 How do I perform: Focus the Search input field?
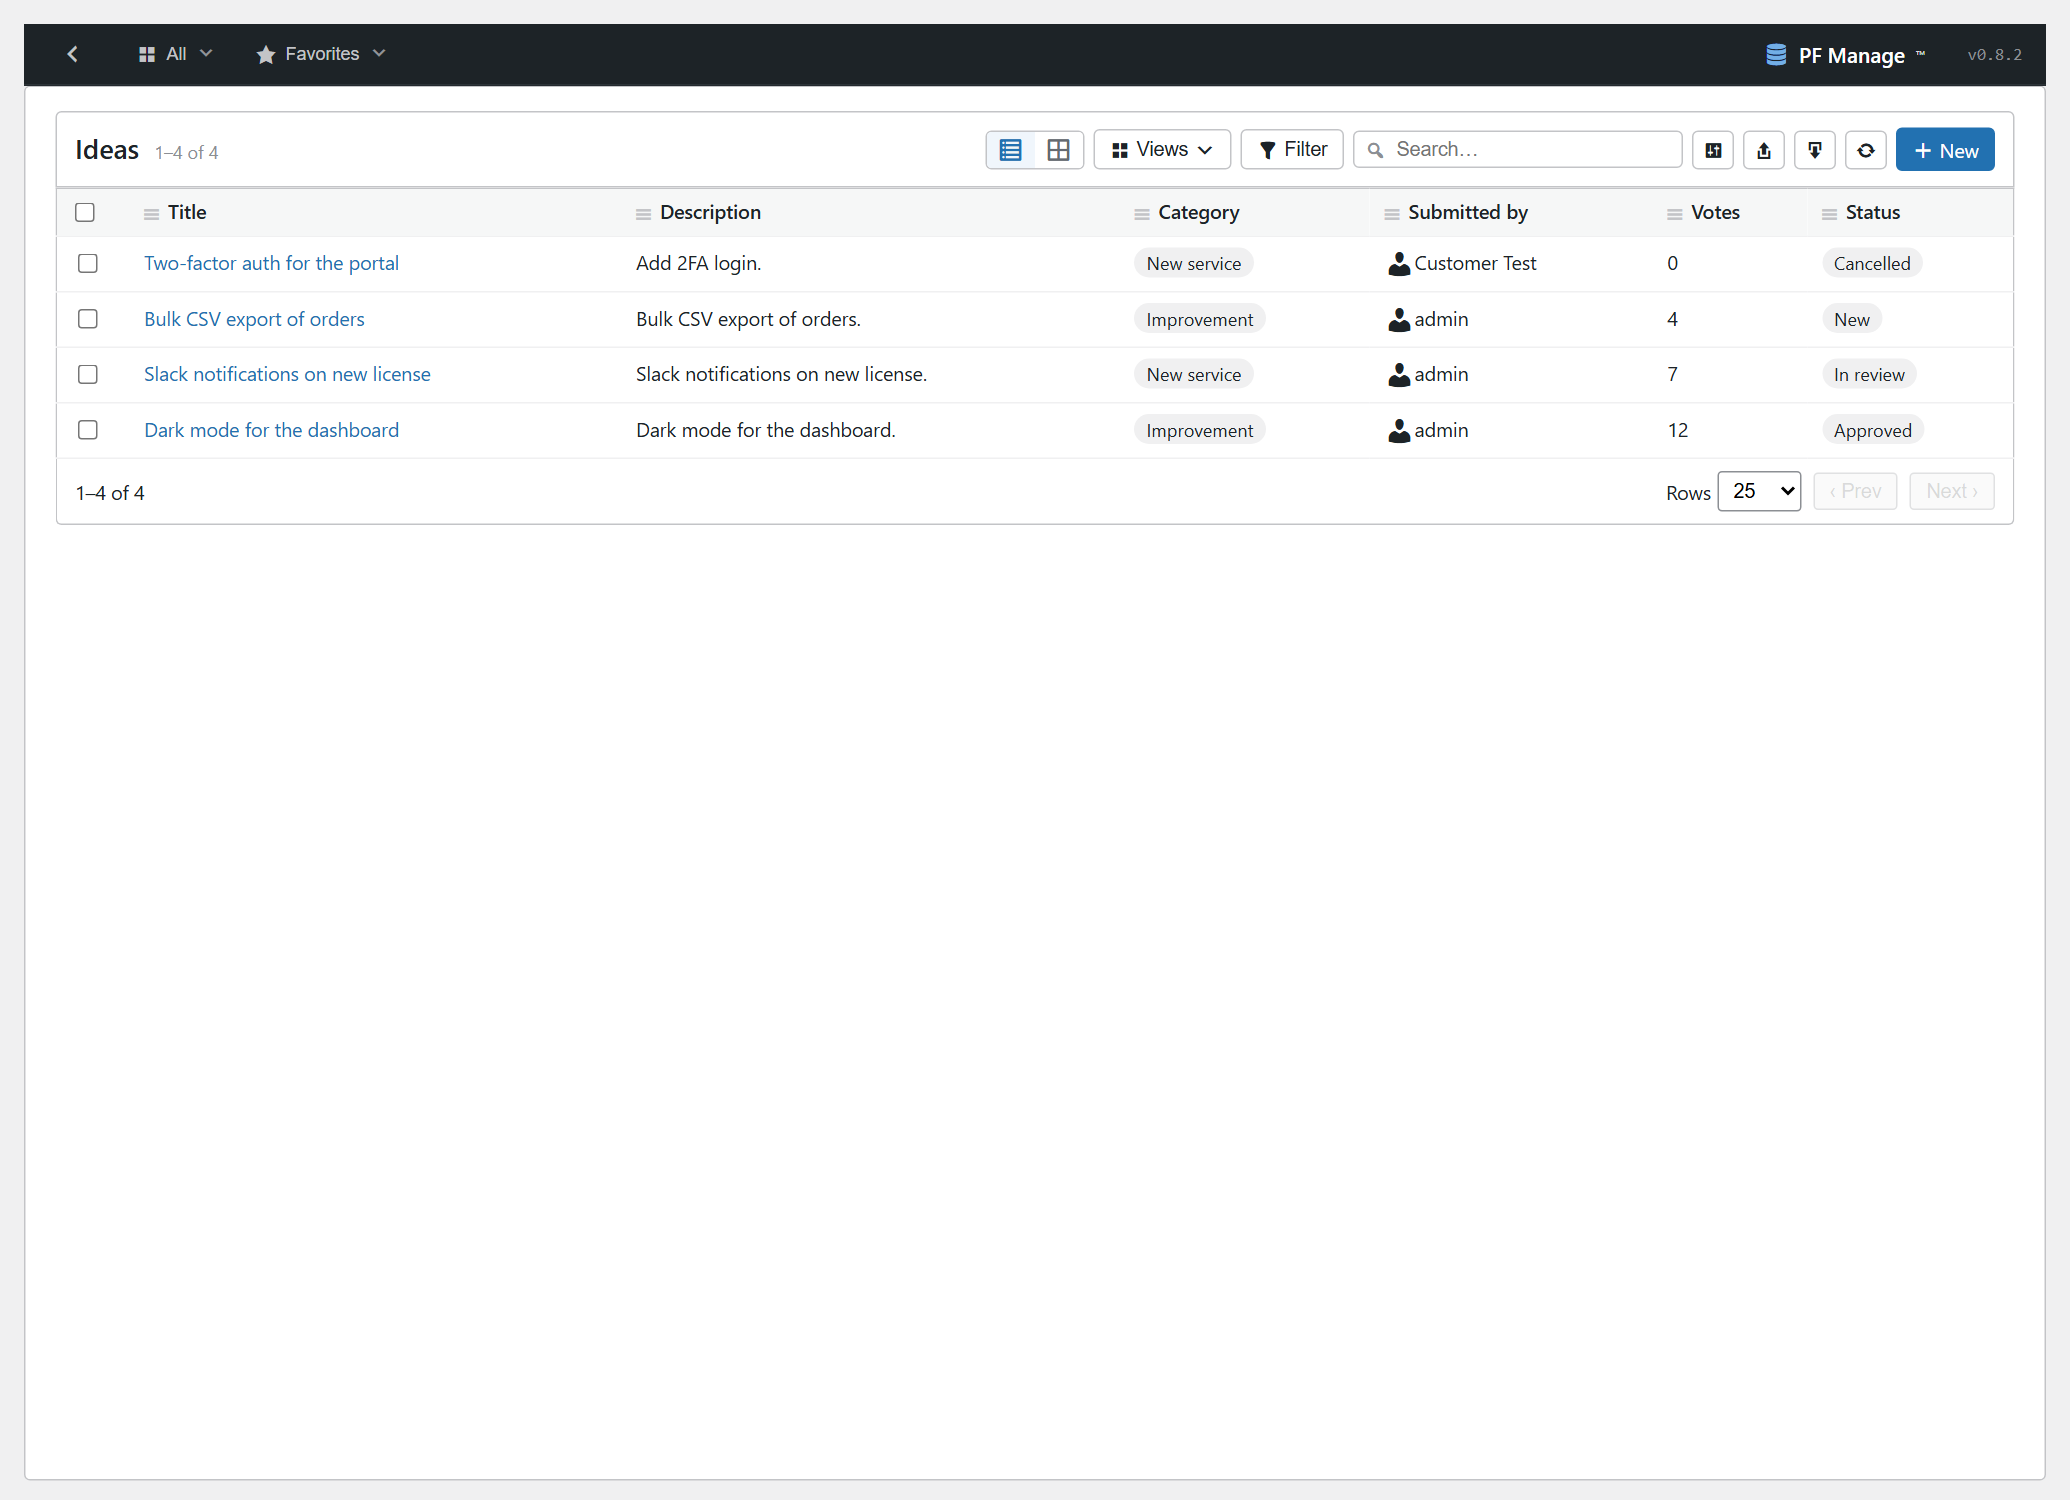(x=1518, y=150)
